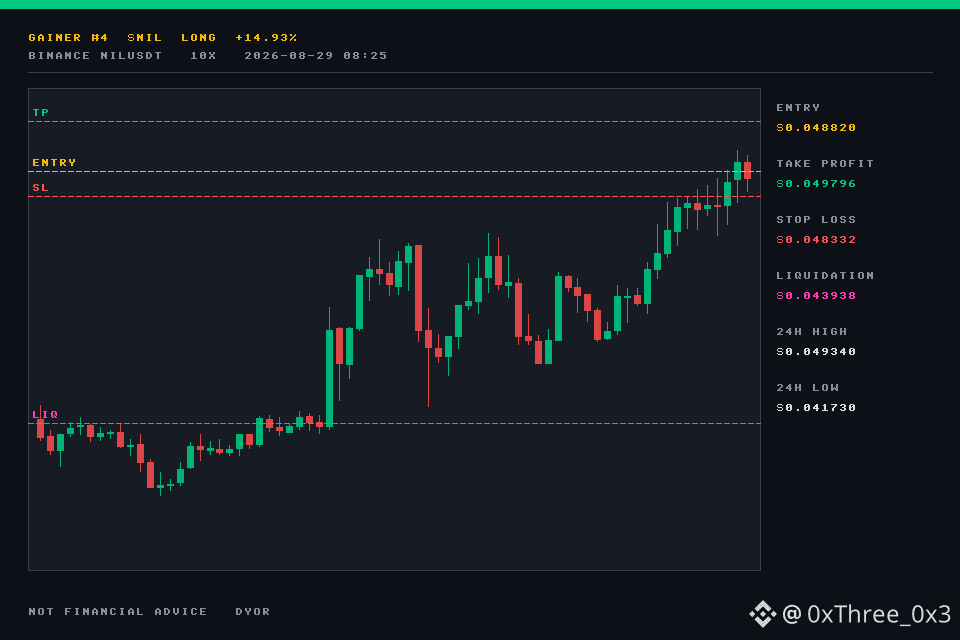Click the ENTRY label on the chart
The image size is (960, 640).
tap(54, 163)
